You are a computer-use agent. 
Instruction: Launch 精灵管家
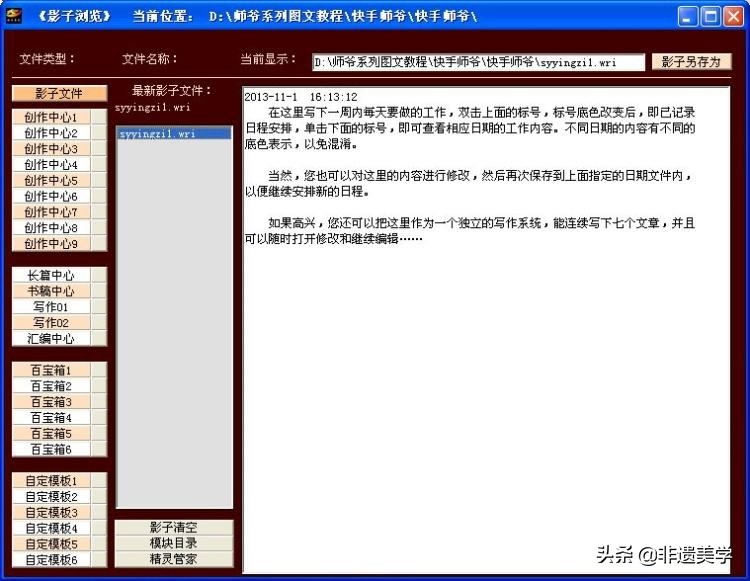(174, 559)
